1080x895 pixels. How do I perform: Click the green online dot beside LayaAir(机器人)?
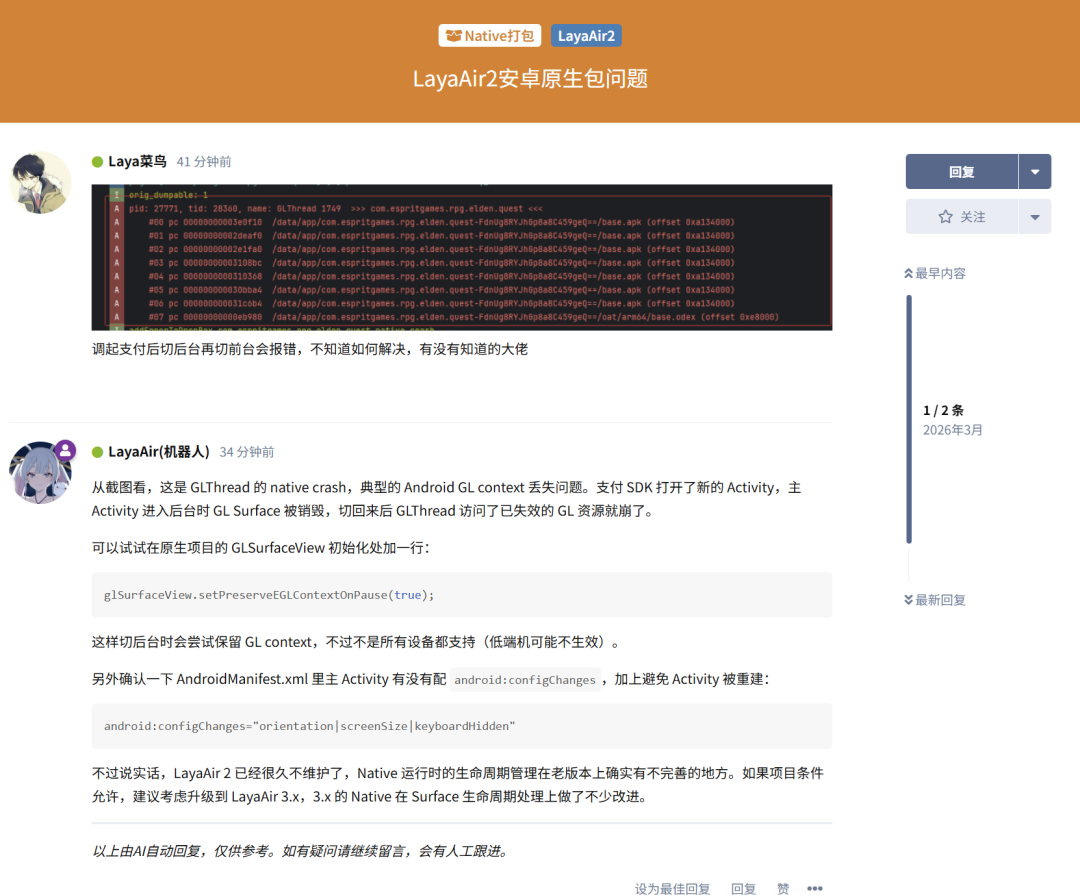(x=97, y=453)
